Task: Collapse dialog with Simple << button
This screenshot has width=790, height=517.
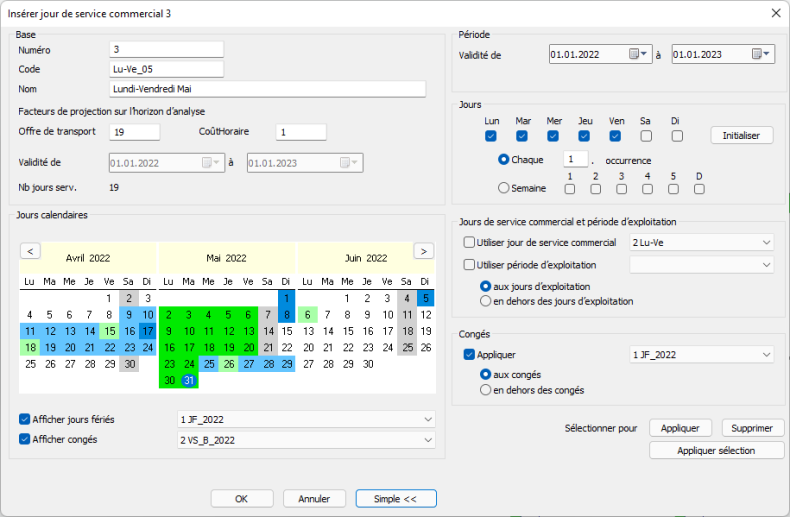Action: [396, 498]
